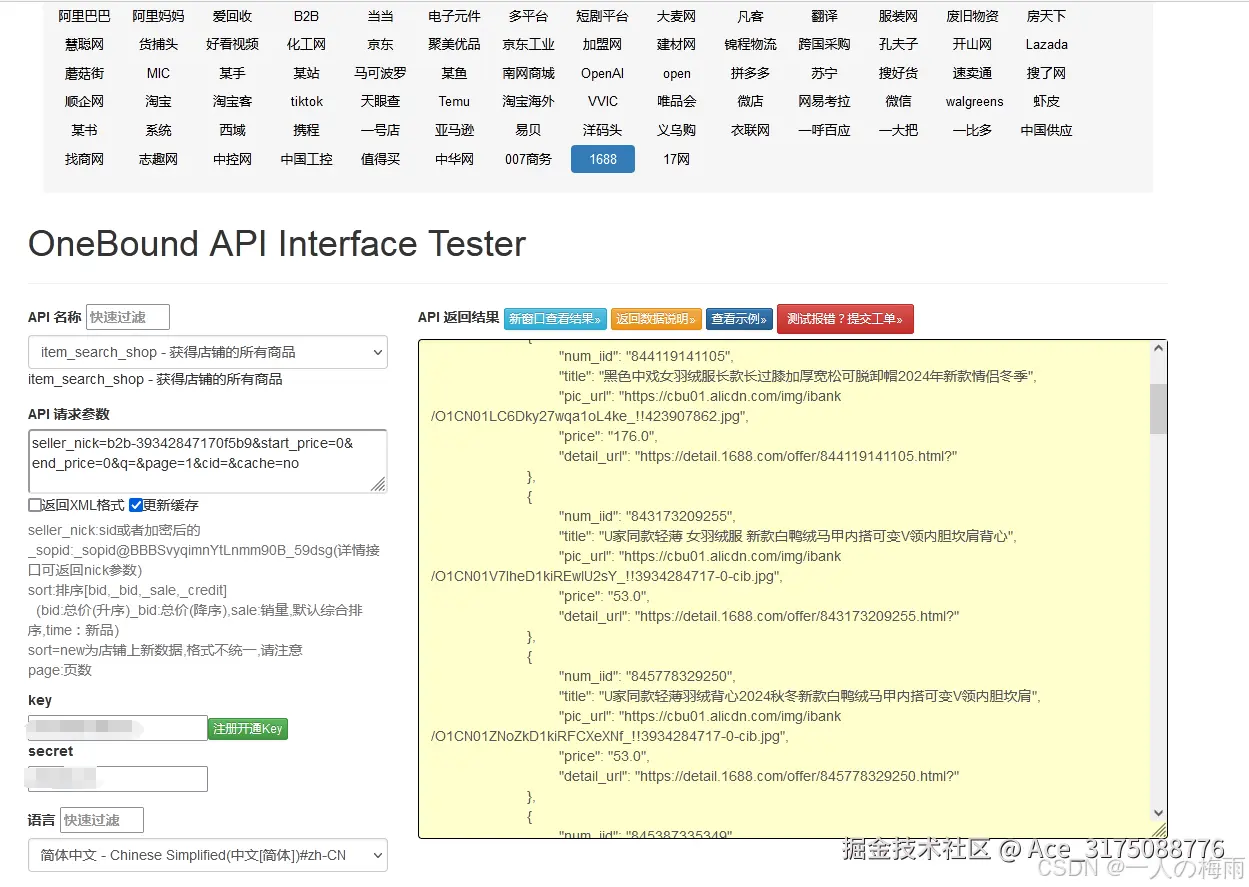The image size is (1249, 887).
Task: Select the 1688 platform tab
Action: (x=603, y=159)
